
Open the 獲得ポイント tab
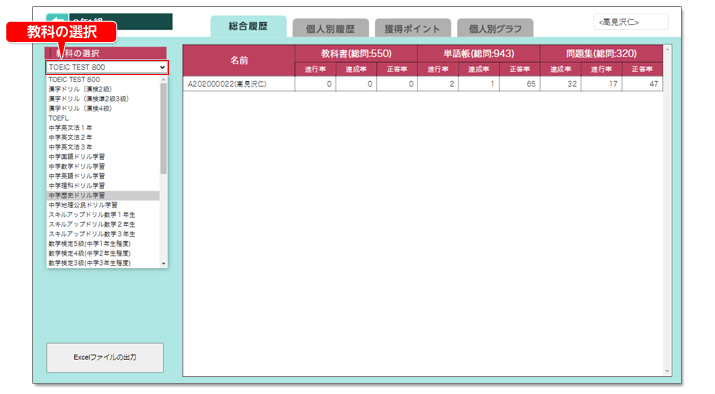click(413, 29)
